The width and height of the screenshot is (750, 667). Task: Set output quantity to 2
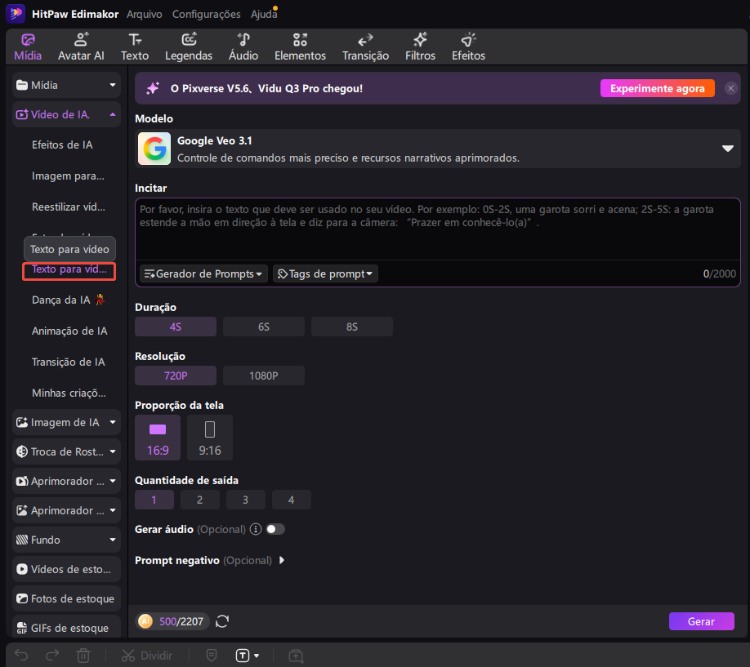coord(200,500)
